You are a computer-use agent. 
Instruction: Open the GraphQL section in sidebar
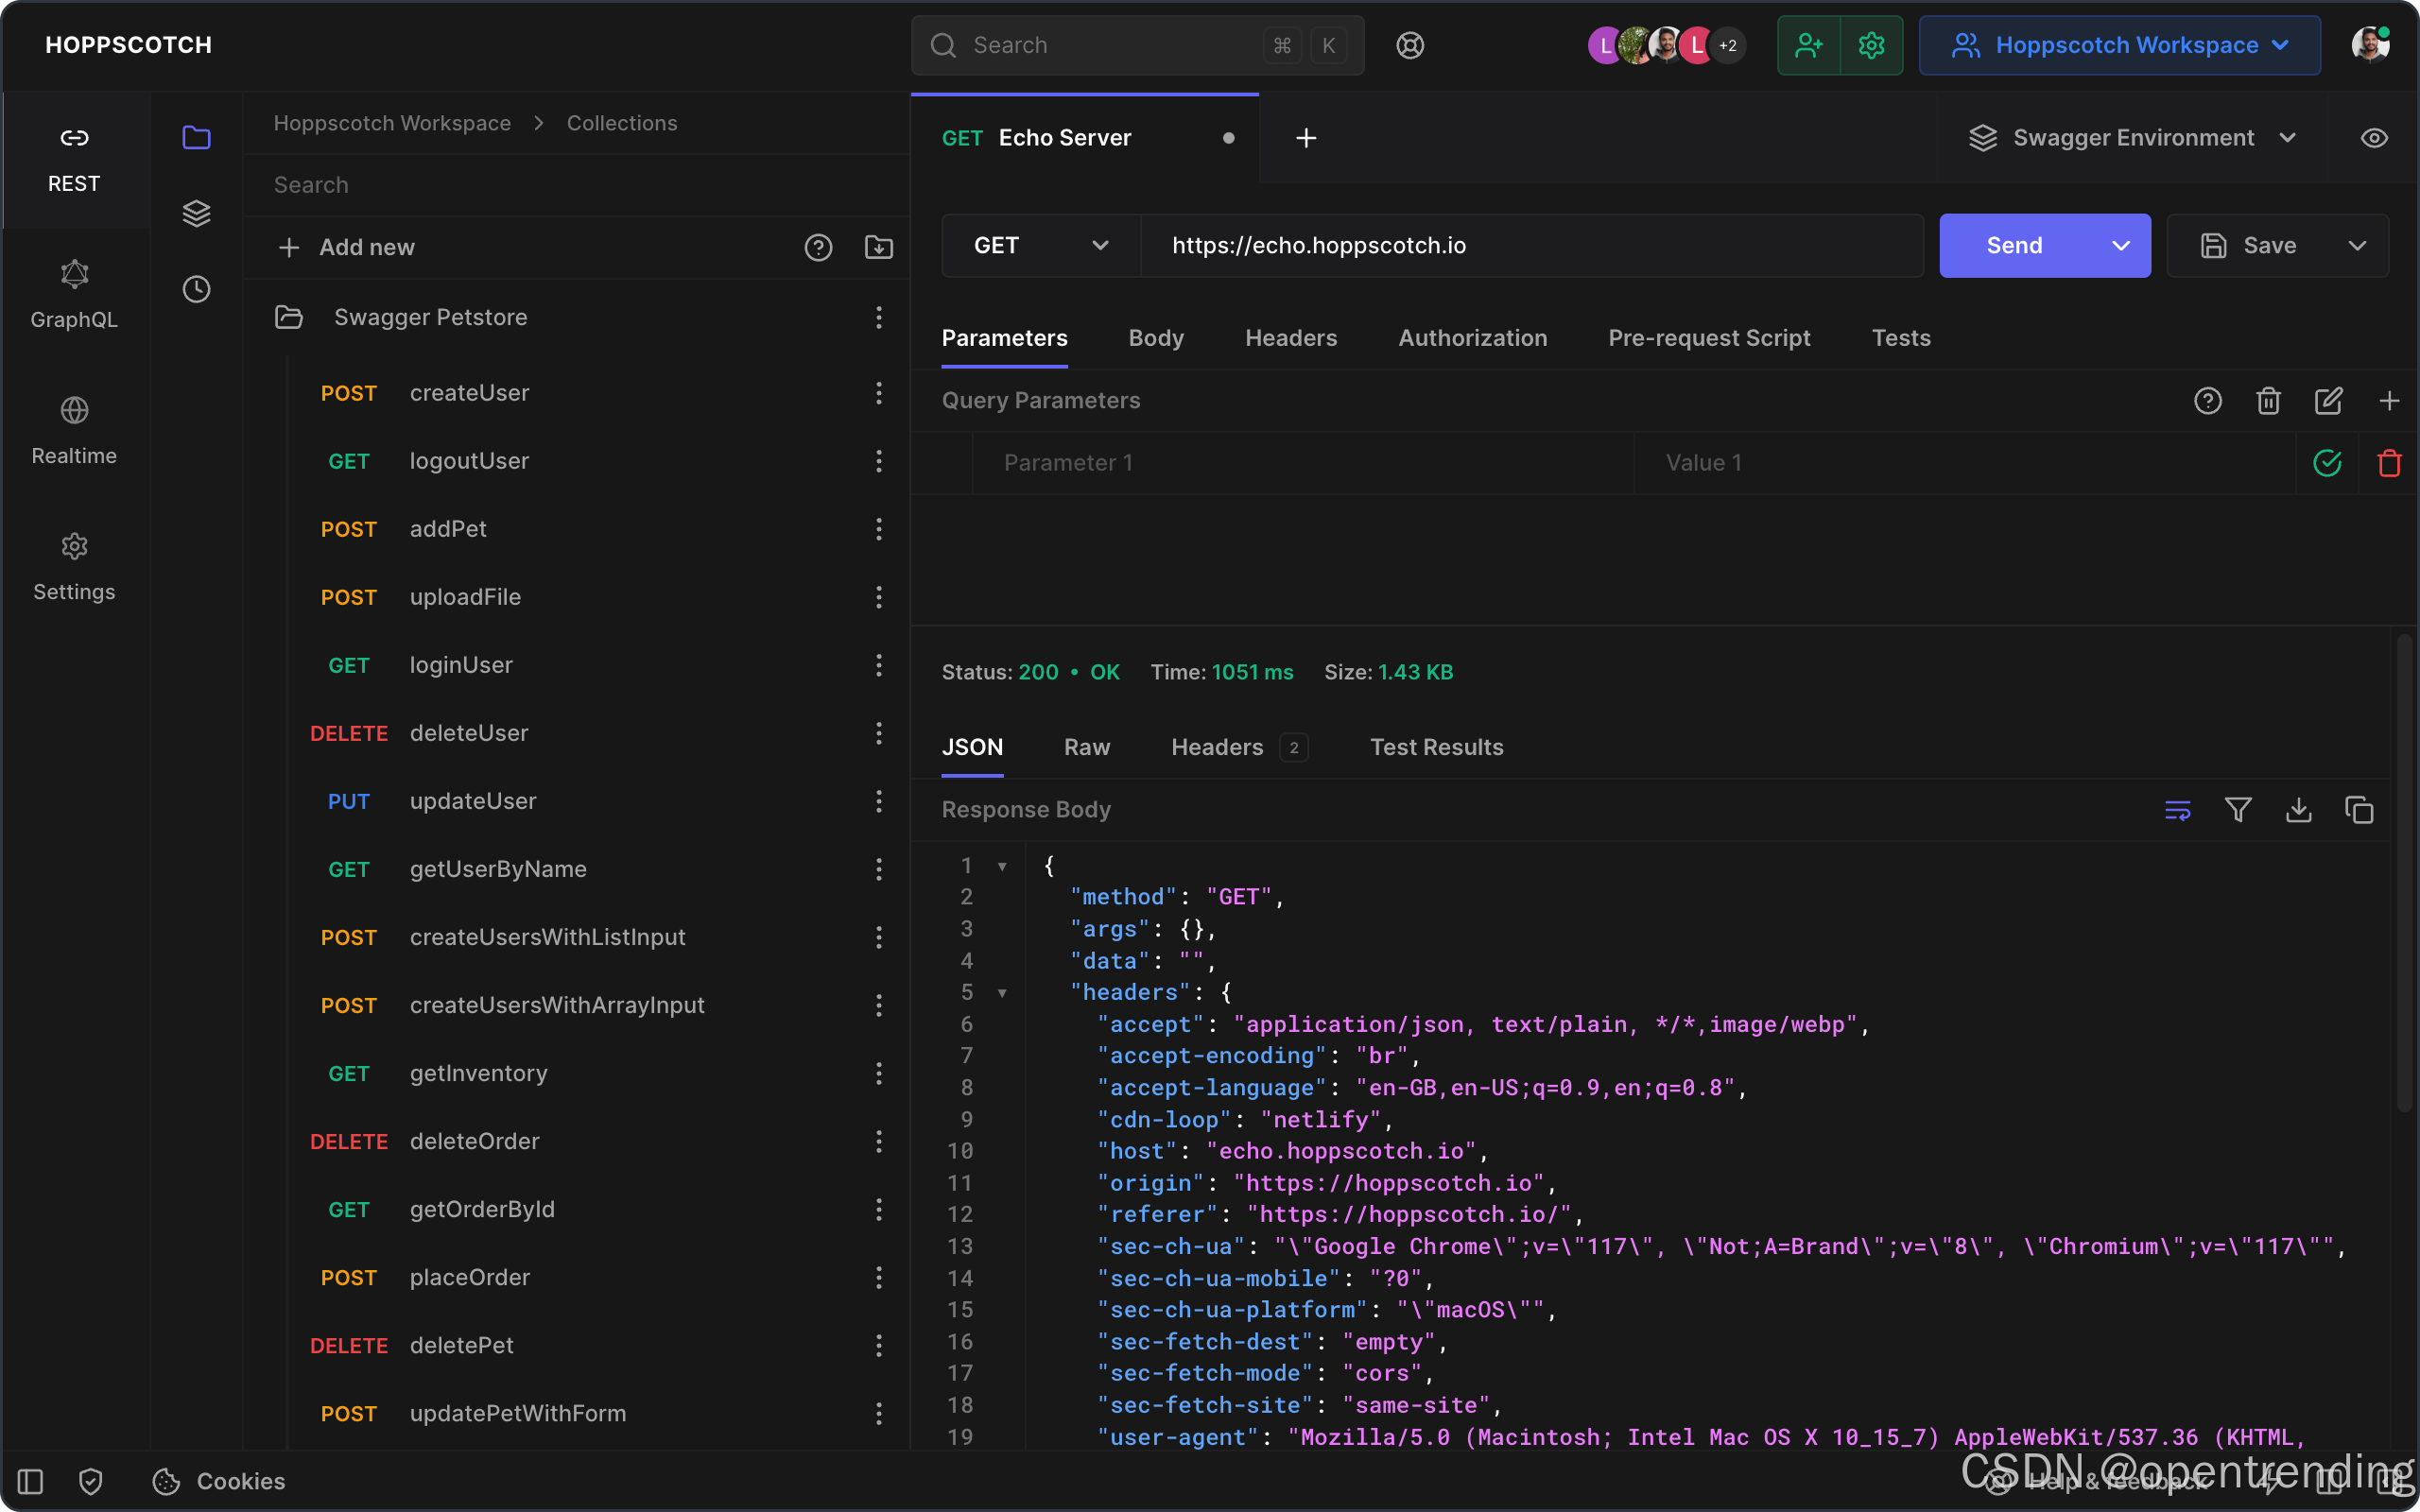(74, 294)
